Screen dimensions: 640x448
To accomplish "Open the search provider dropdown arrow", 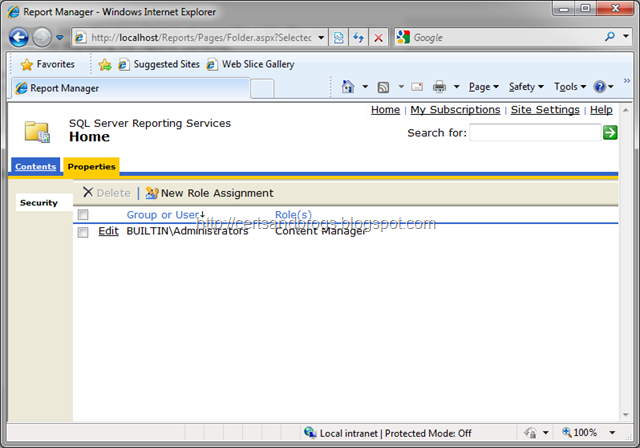I will 626,36.
